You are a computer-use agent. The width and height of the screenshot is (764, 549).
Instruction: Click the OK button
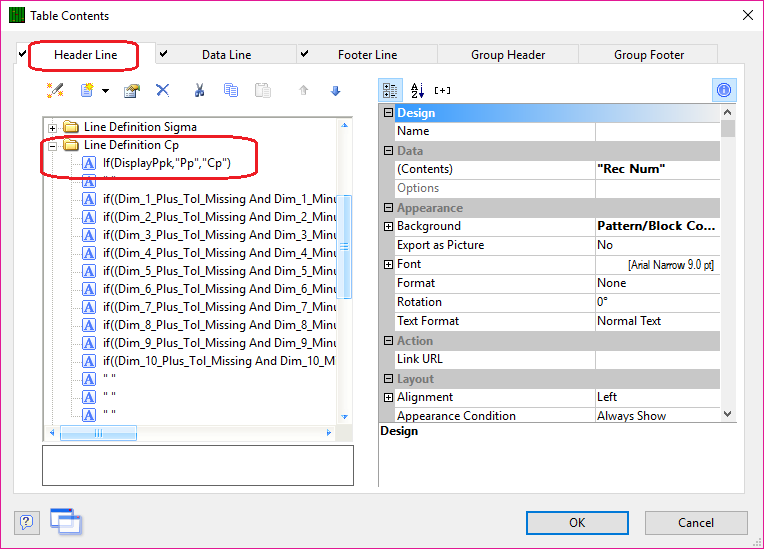point(577,523)
